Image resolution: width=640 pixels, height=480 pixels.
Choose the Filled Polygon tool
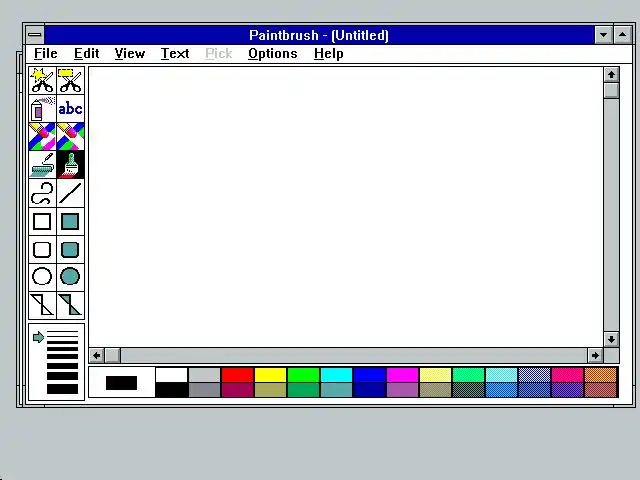pos(71,305)
